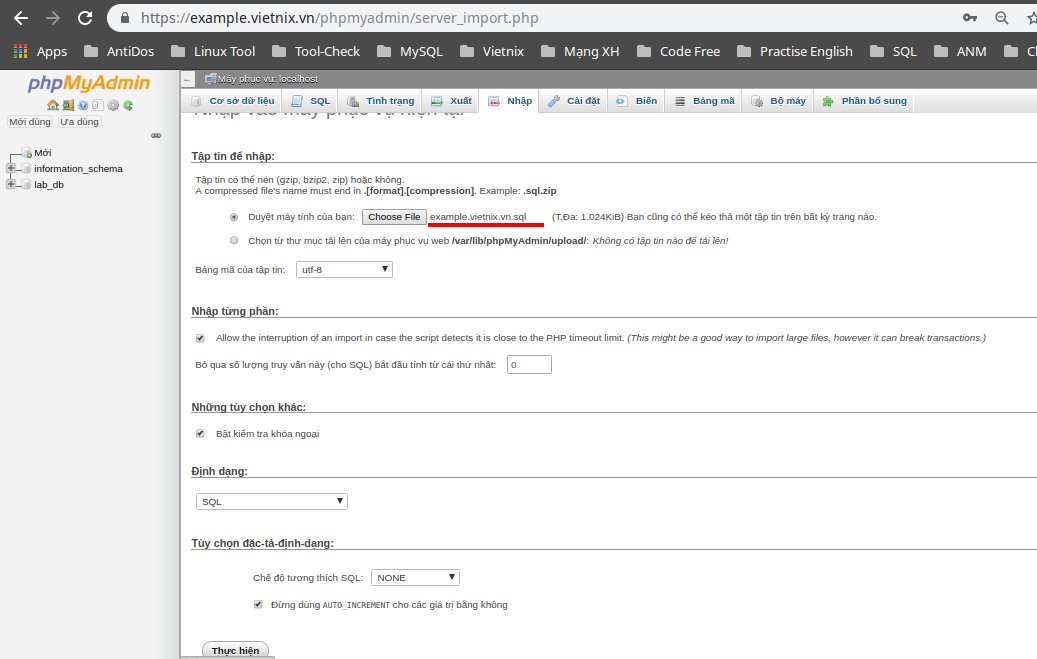
Task: Click the phpMyAdmin home icon
Action: pyautogui.click(x=53, y=105)
